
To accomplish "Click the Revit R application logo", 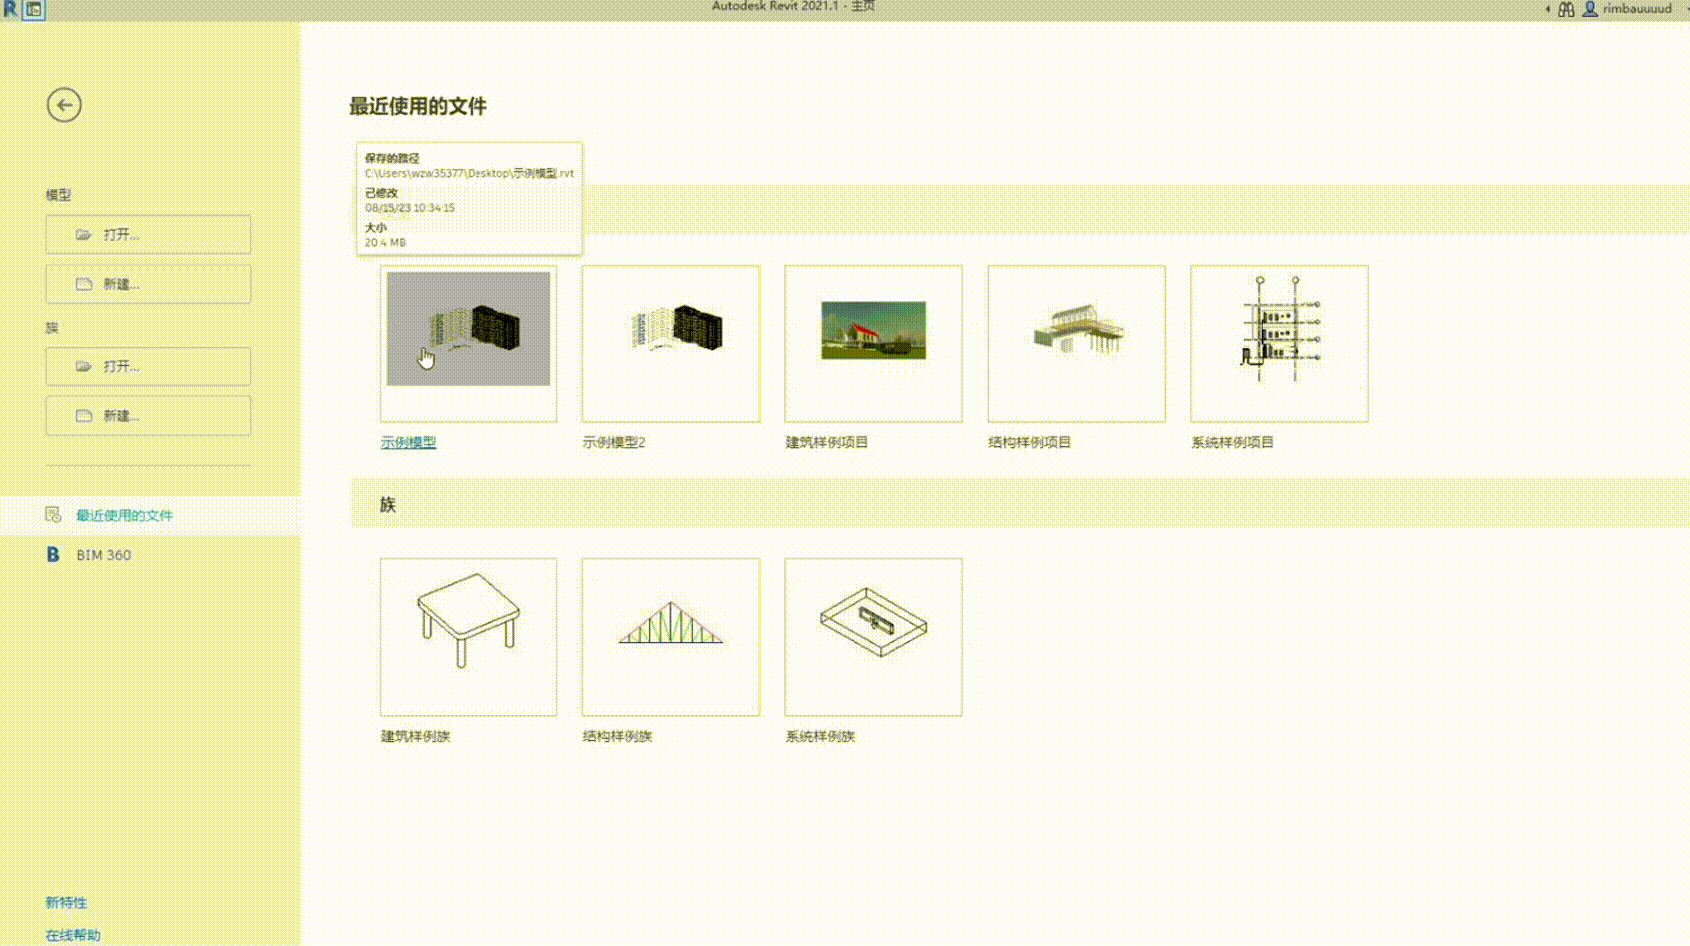I will tap(10, 9).
